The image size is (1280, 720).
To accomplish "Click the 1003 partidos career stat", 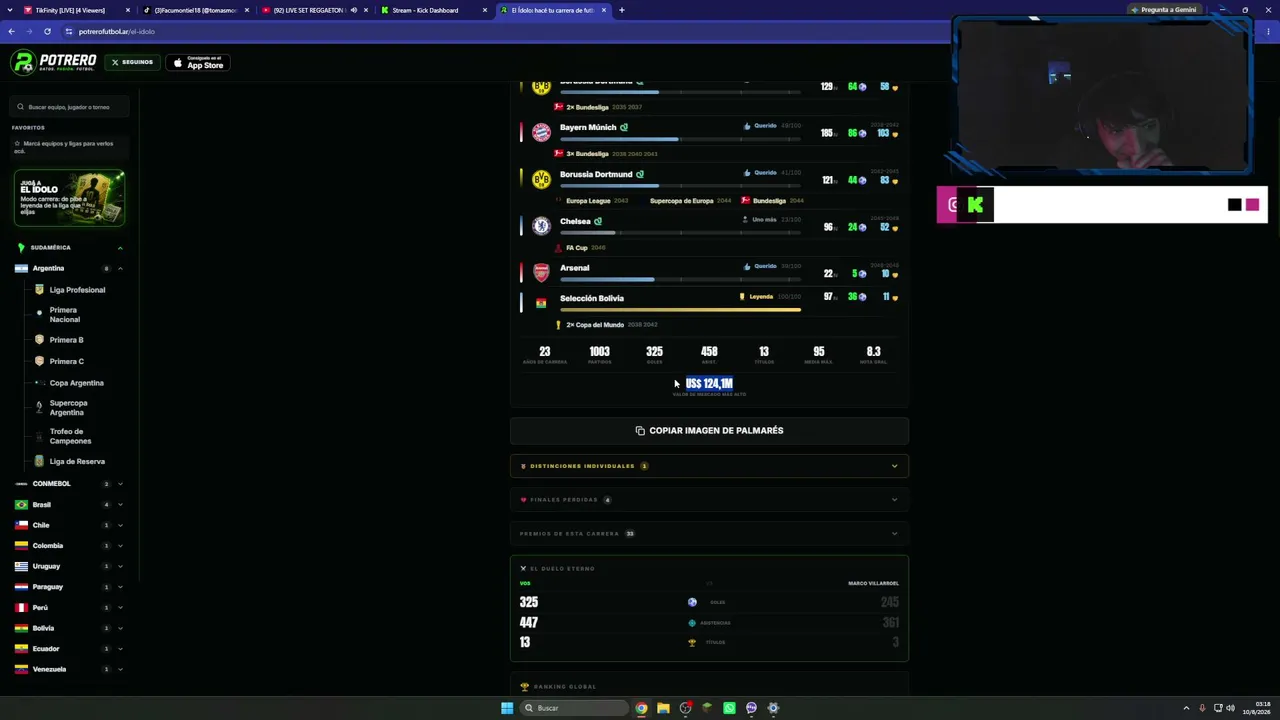I will coord(599,352).
